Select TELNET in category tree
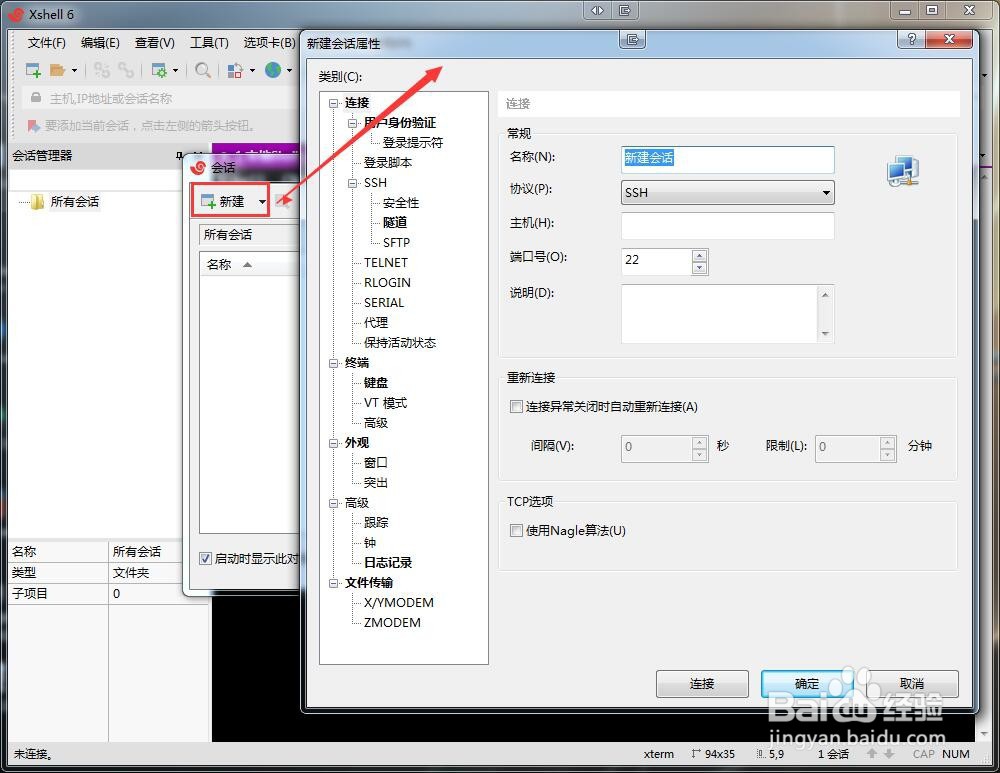Image resolution: width=1000 pixels, height=773 pixels. [x=385, y=263]
